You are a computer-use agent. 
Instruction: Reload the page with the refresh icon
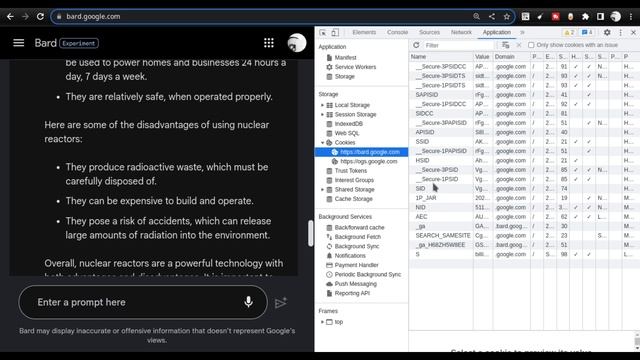tap(40, 16)
